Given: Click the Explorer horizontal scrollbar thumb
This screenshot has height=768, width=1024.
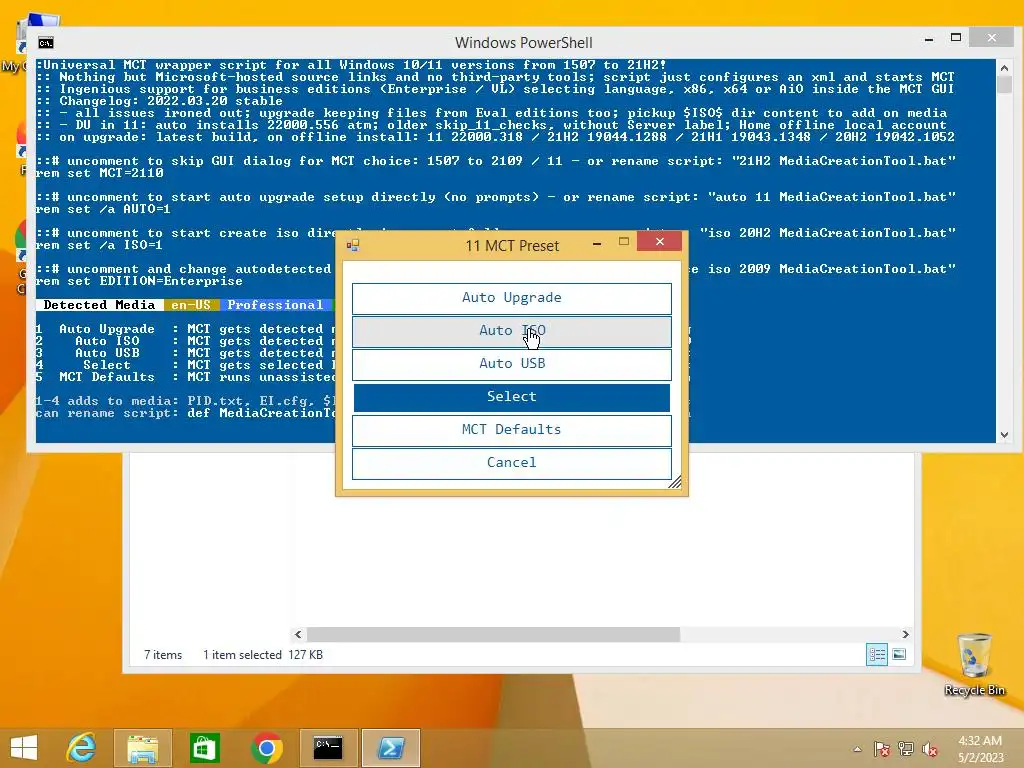Looking at the screenshot, I should (493, 634).
